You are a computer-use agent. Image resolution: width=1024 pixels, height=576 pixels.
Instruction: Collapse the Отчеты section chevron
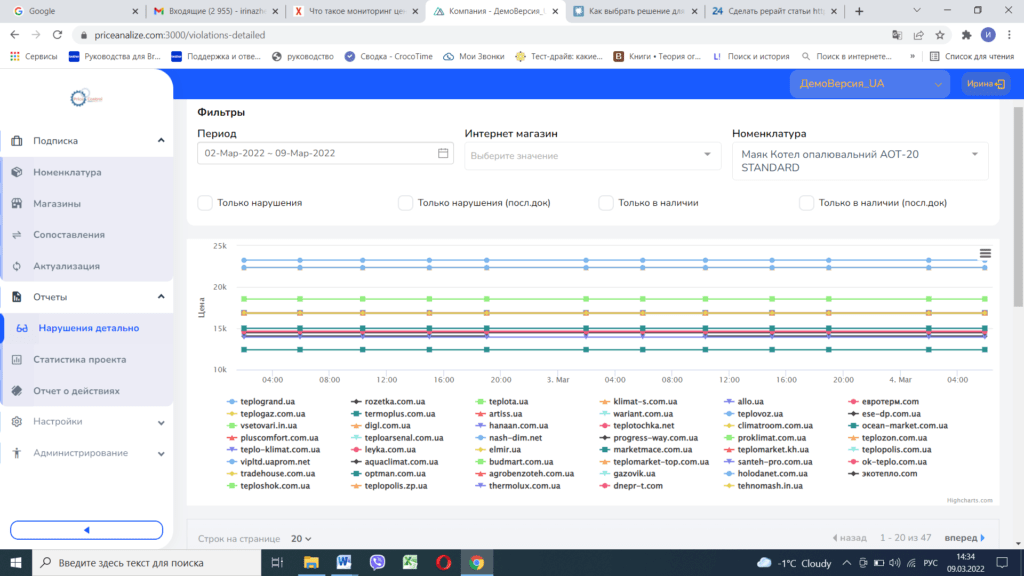(161, 296)
